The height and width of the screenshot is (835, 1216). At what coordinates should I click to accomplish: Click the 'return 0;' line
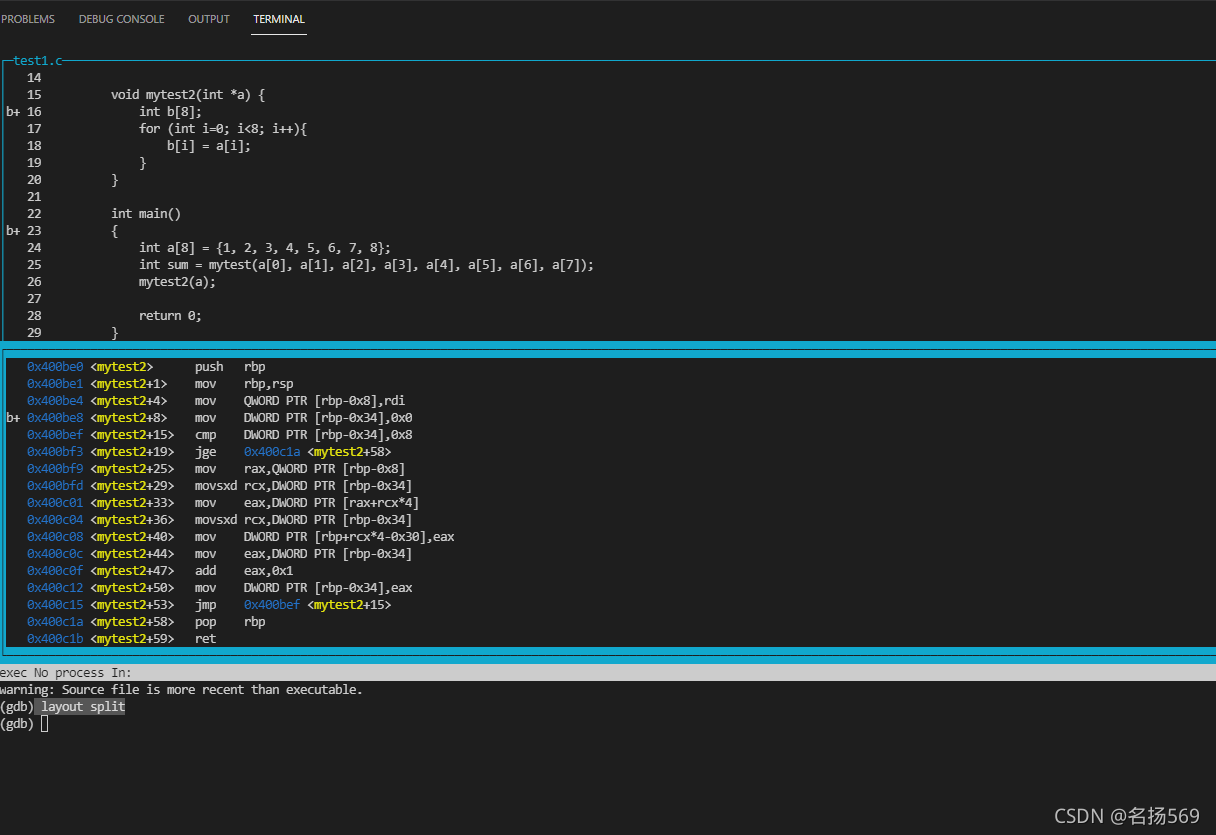click(170, 316)
